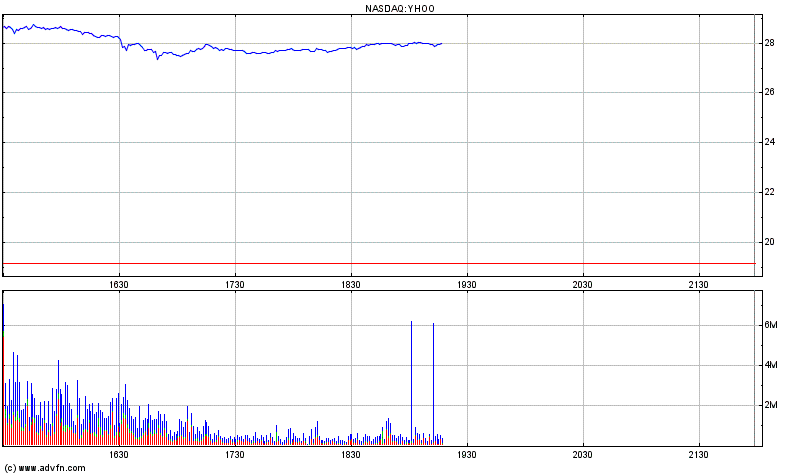
Task: Click the end of the blue price line
Action: click(442, 43)
